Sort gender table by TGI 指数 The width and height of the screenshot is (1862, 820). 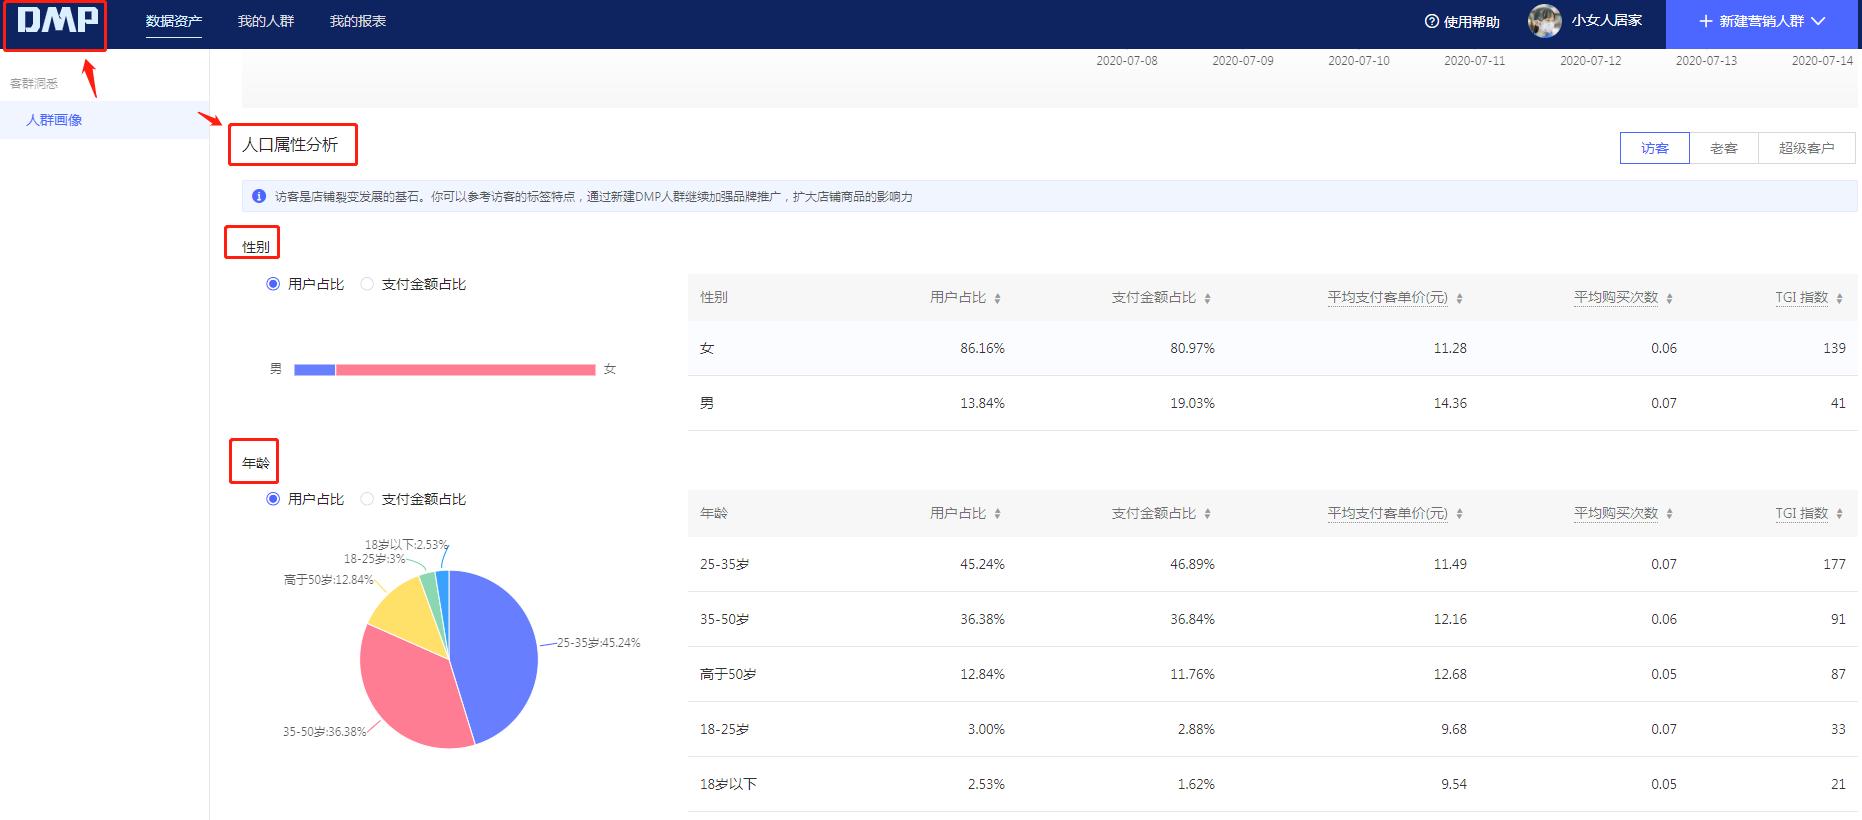tap(1839, 298)
